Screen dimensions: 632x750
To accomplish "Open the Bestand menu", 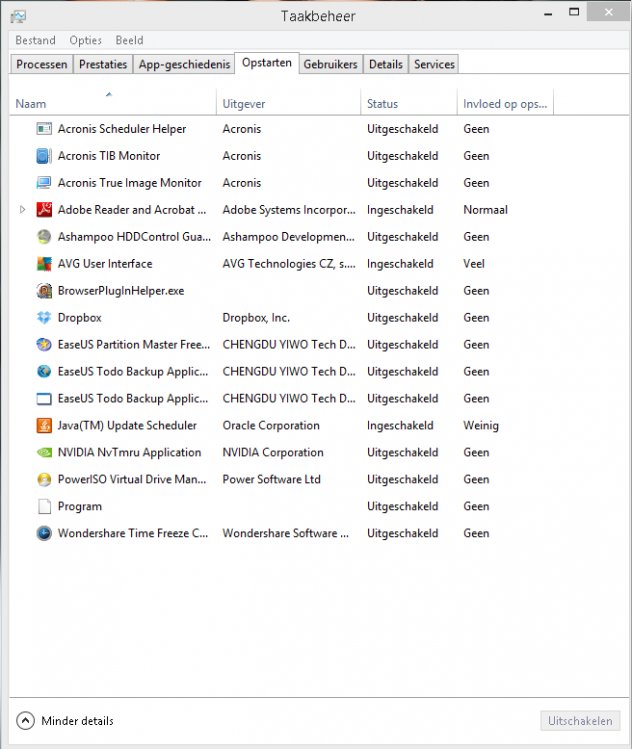I will click(35, 41).
